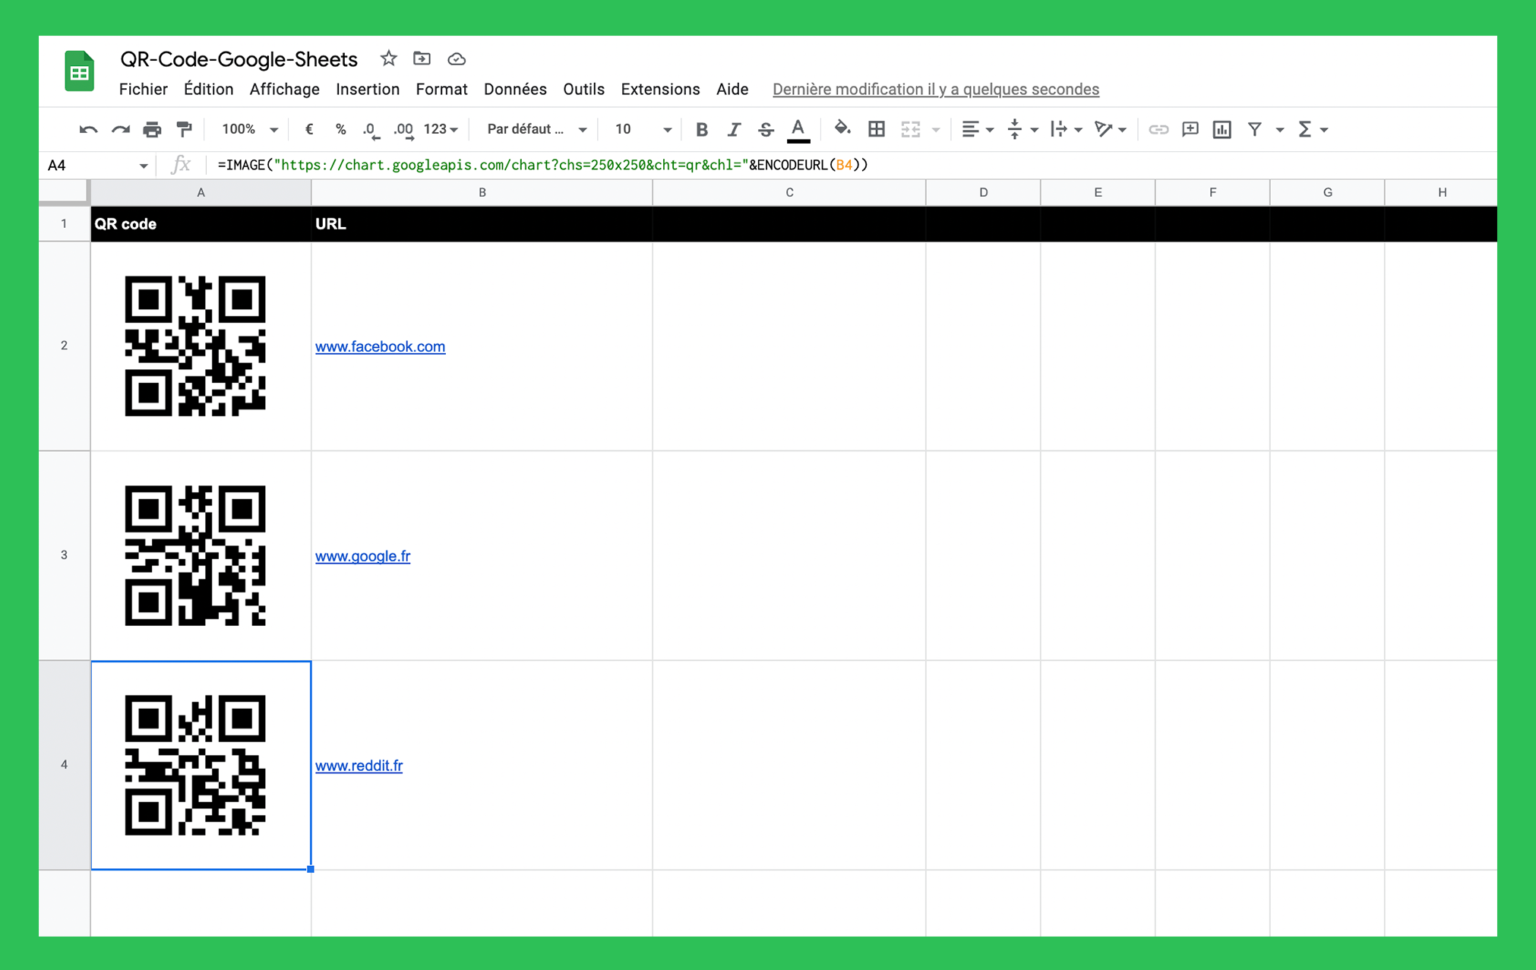The width and height of the screenshot is (1536, 970).
Task: Follow the www.facebook.com link
Action: (380, 347)
